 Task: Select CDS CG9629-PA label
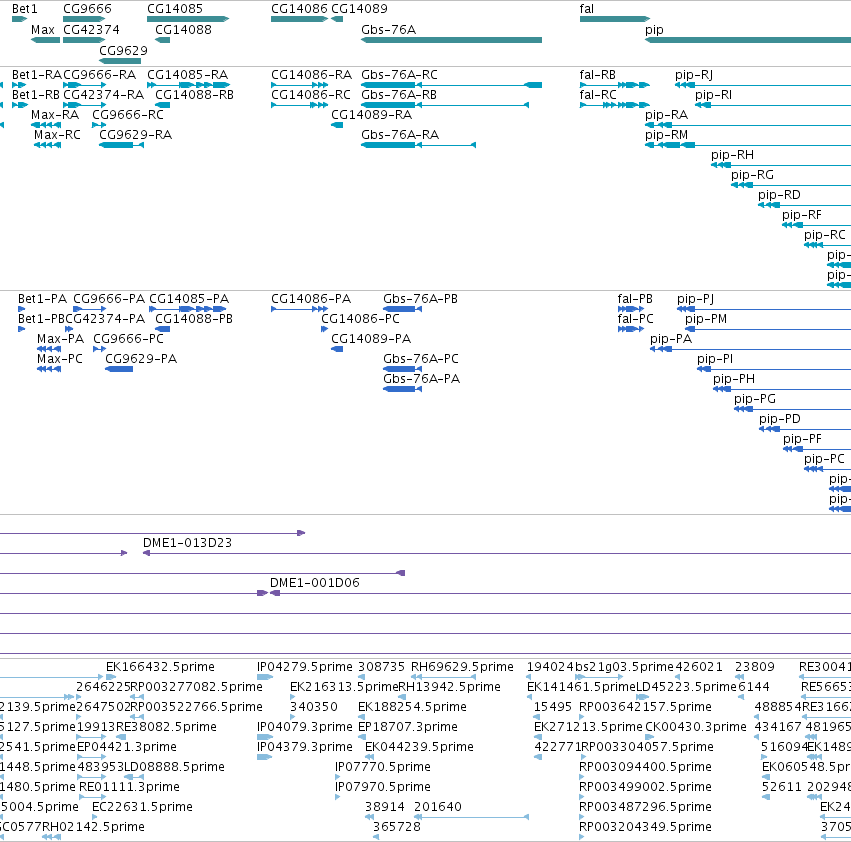[x=141, y=359]
